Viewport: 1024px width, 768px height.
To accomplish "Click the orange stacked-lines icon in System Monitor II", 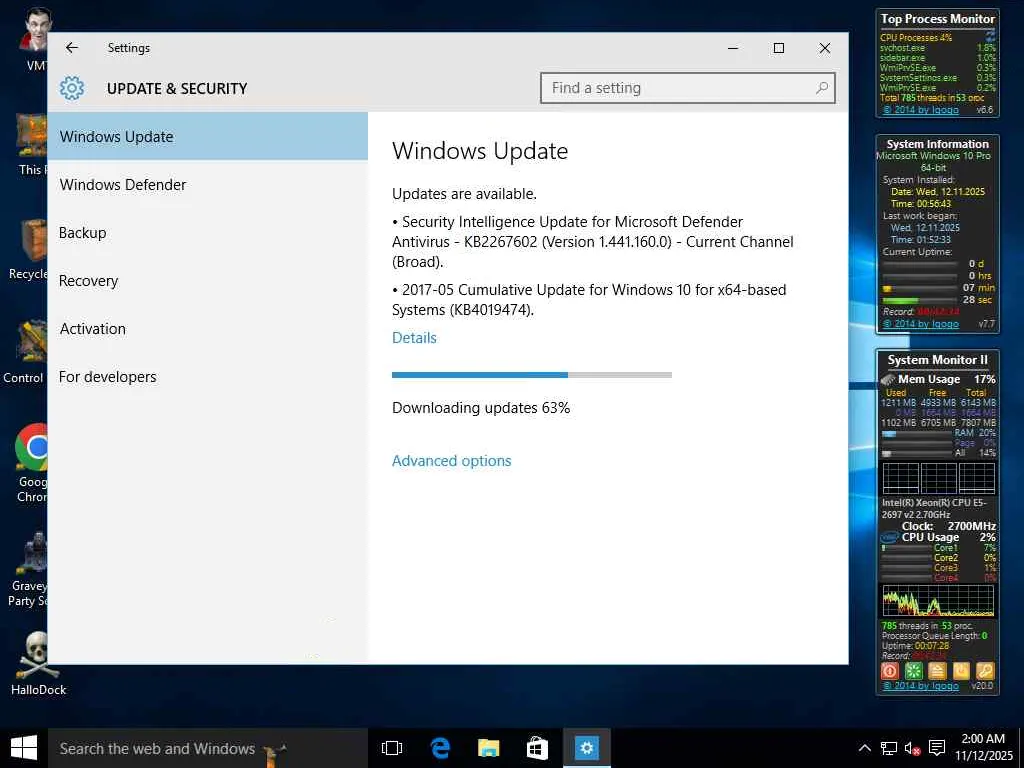I will [x=937, y=671].
